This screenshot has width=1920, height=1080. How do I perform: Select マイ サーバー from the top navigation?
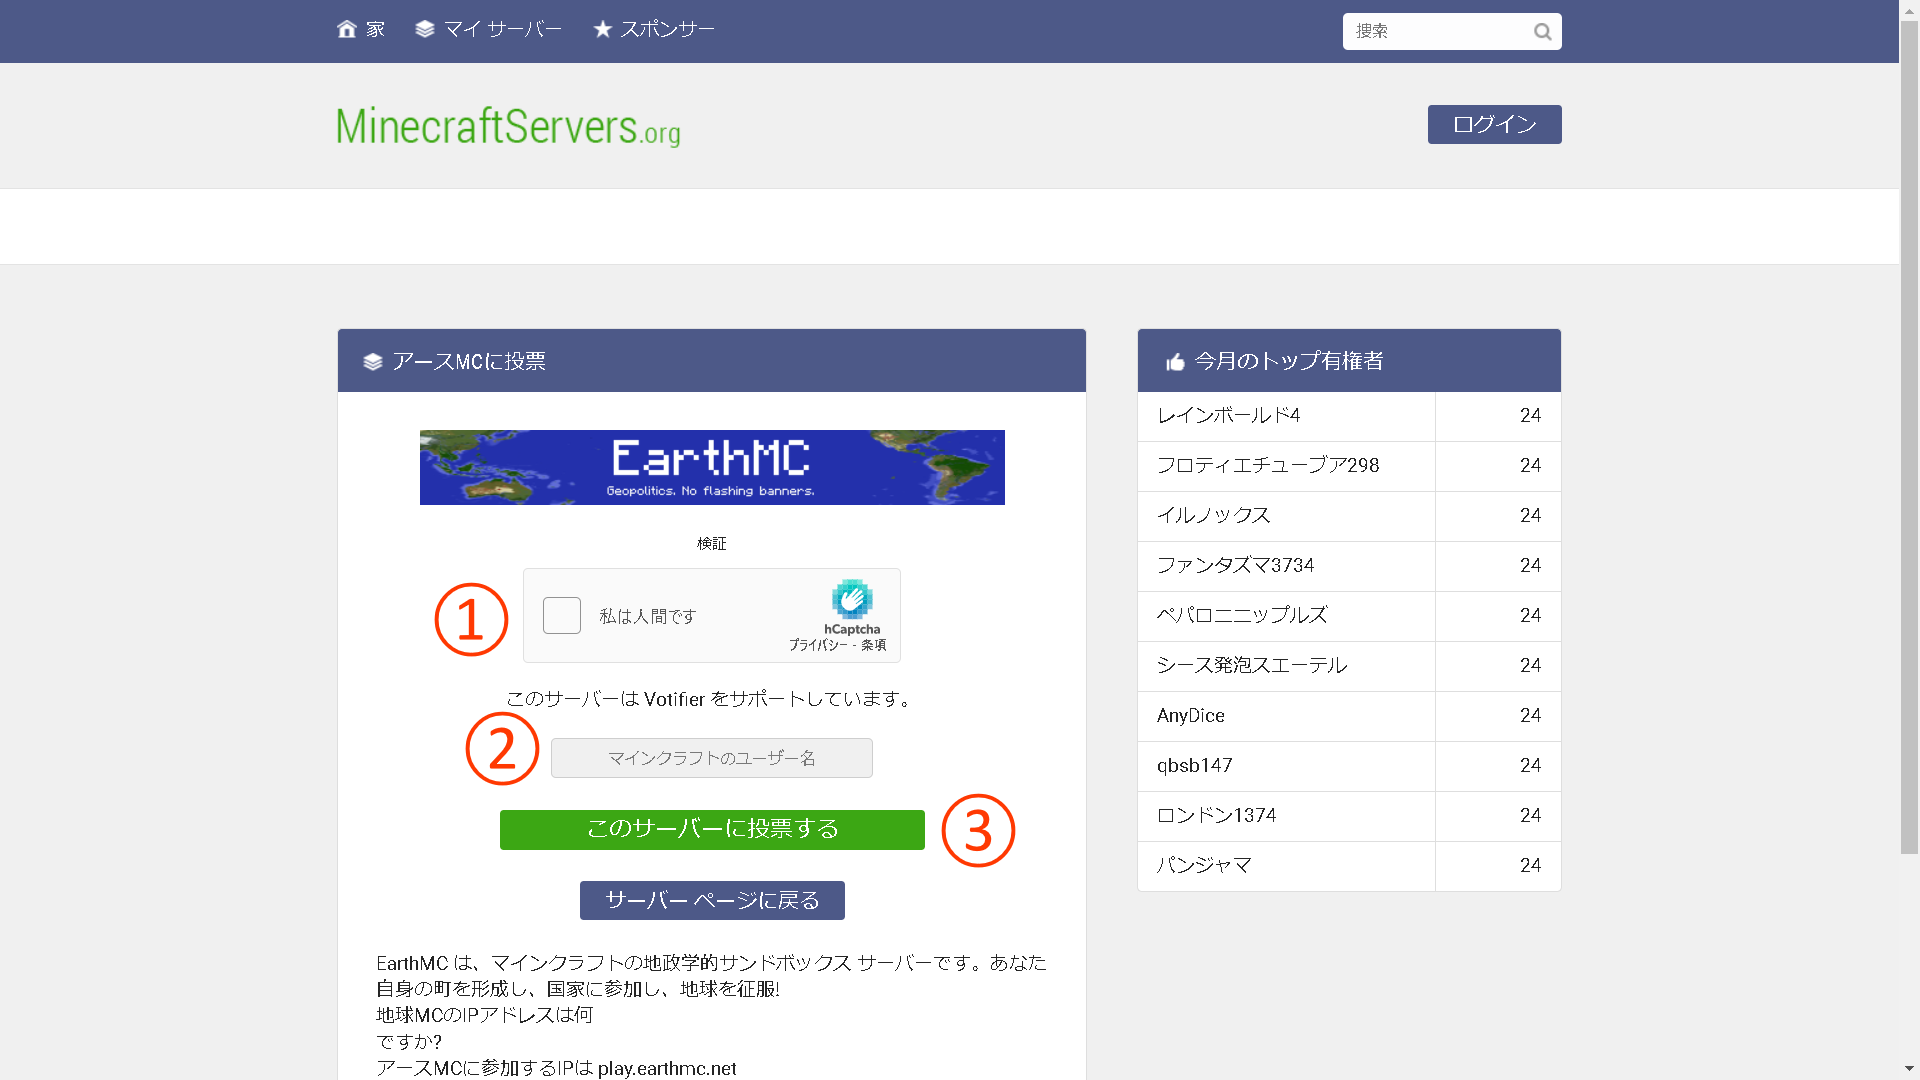click(500, 29)
